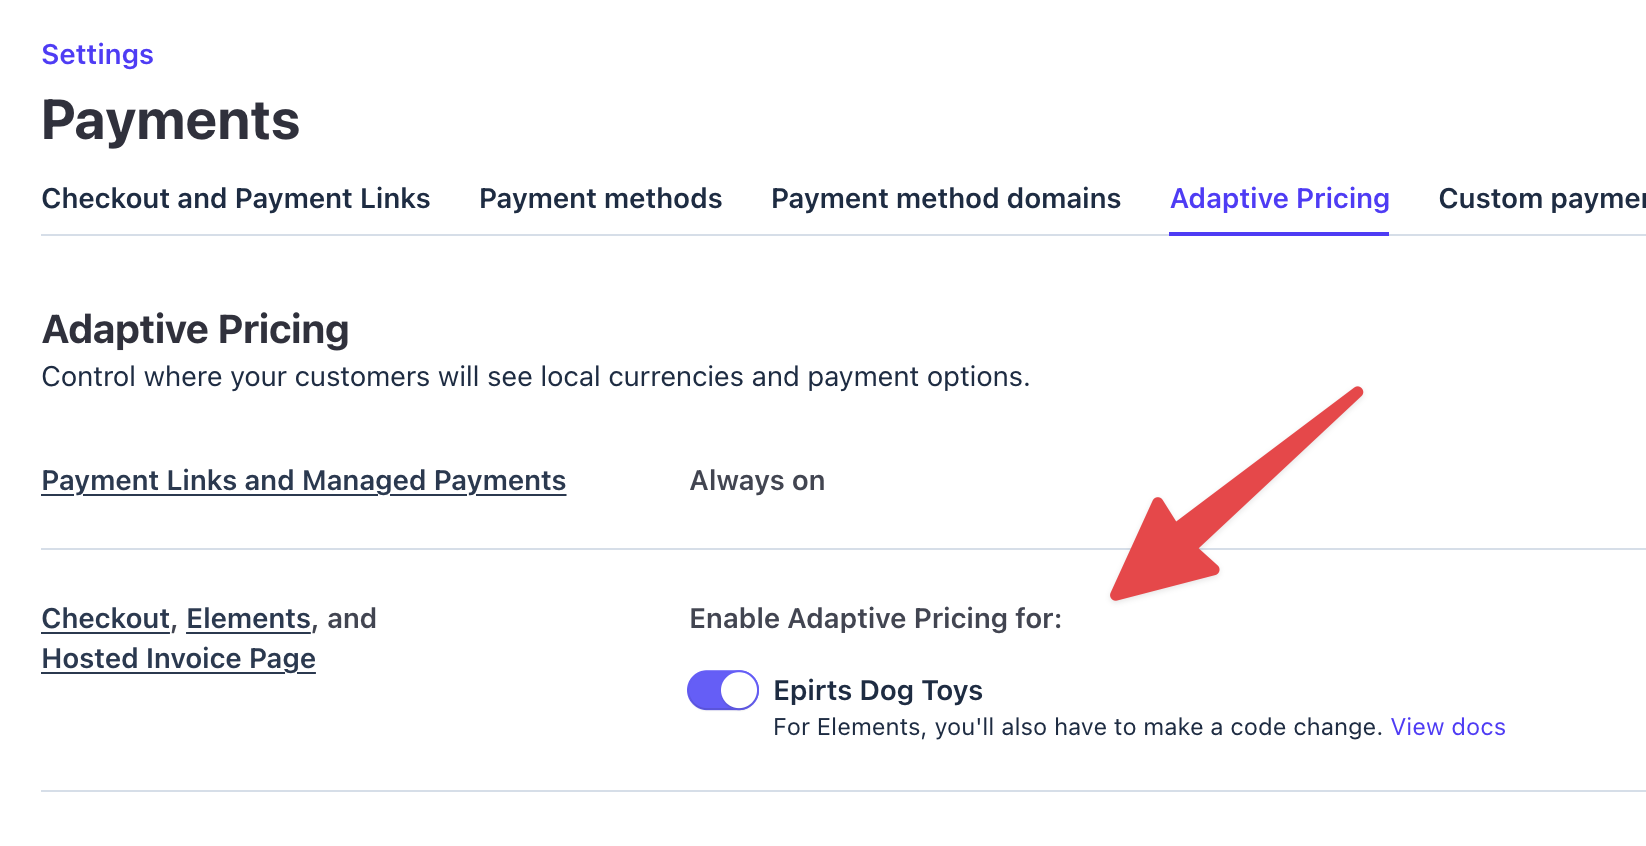Follow the Elements link
The width and height of the screenshot is (1646, 846).
(x=249, y=618)
